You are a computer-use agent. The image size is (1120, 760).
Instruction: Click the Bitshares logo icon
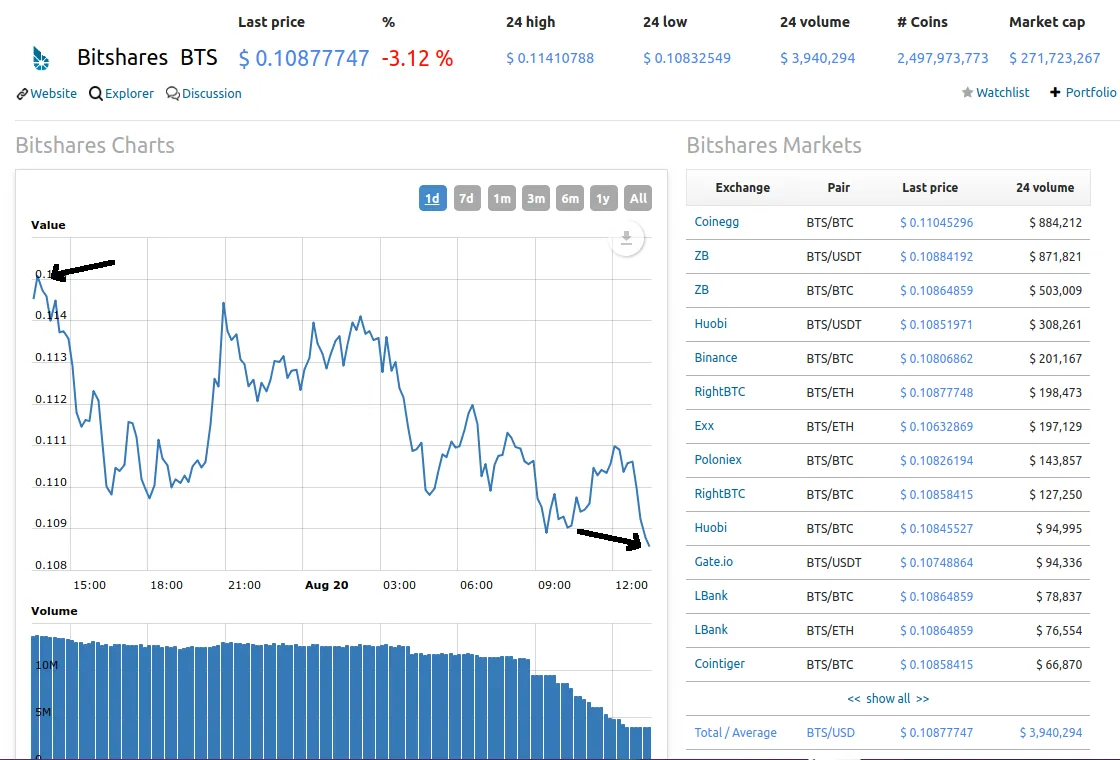41,58
